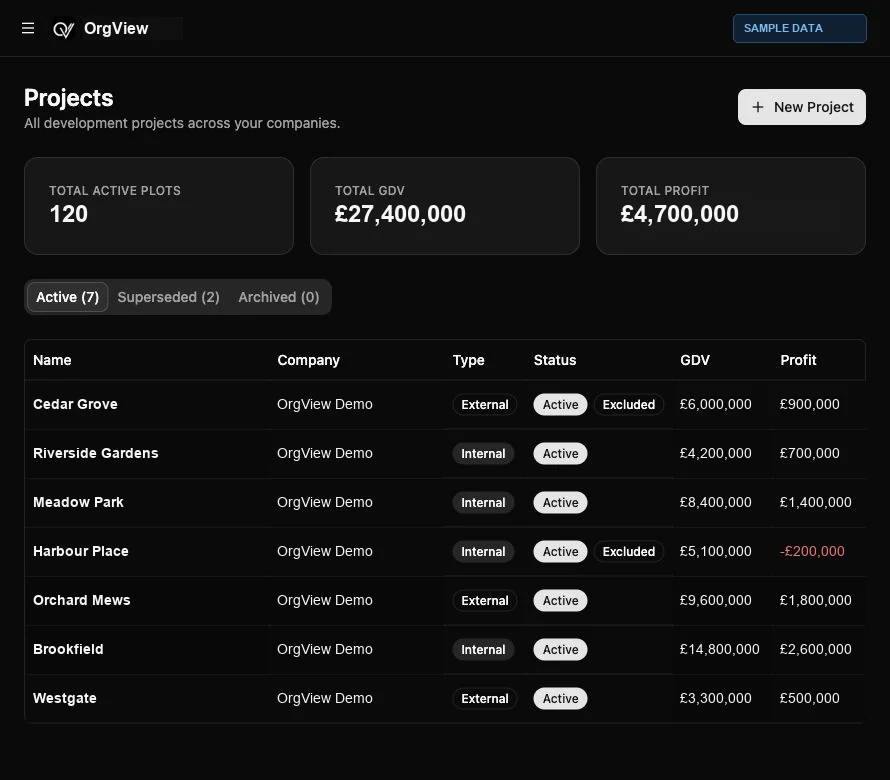Screen dimensions: 890x780
Task: Click Meadow Park's Internal type badge
Action: tap(483, 502)
